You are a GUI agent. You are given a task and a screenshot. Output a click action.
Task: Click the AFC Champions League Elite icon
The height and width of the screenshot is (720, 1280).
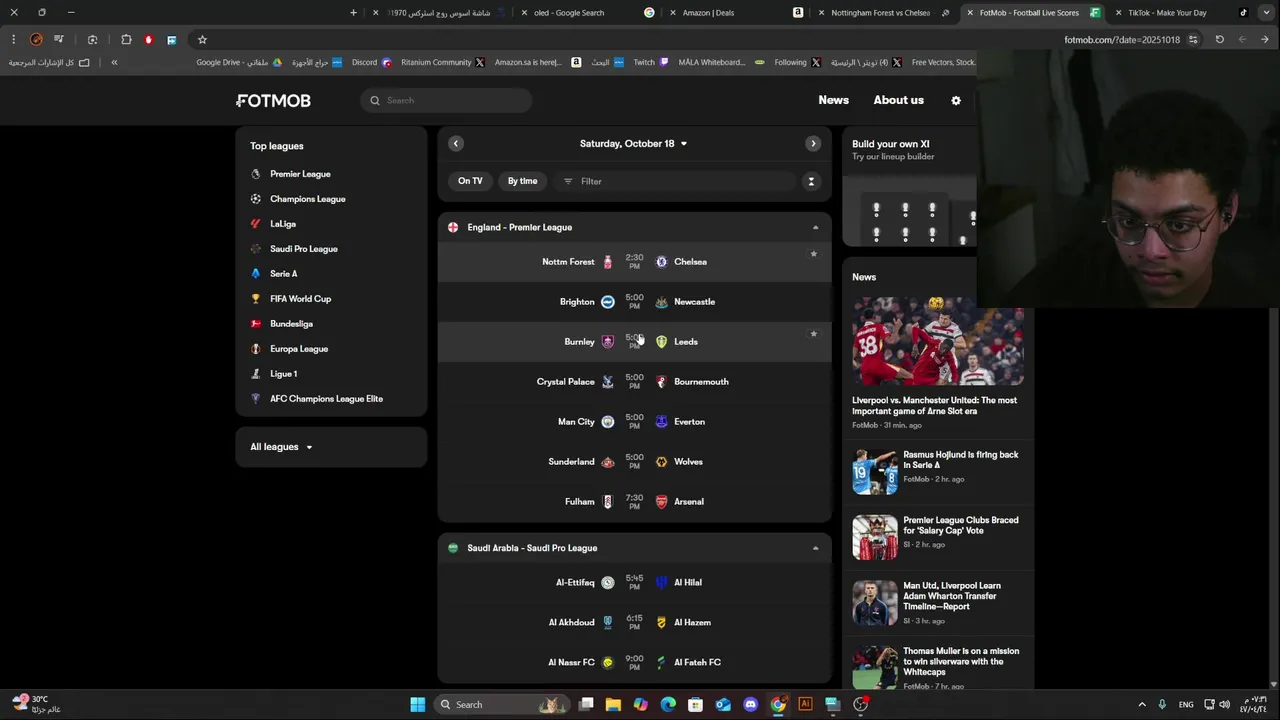pyautogui.click(x=256, y=399)
